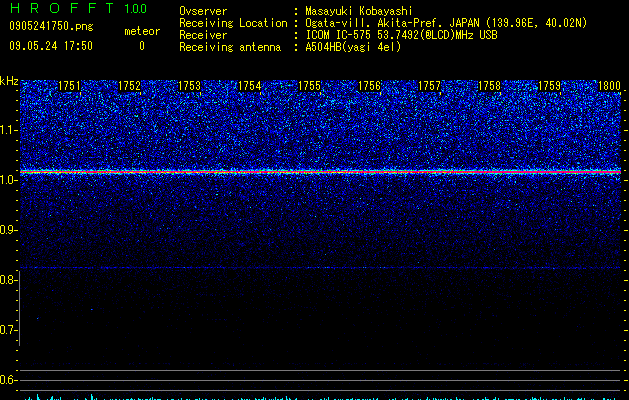The width and height of the screenshot is (629, 400).
Task: Select the 0.7 kHz axis label
Action: (x=9, y=330)
